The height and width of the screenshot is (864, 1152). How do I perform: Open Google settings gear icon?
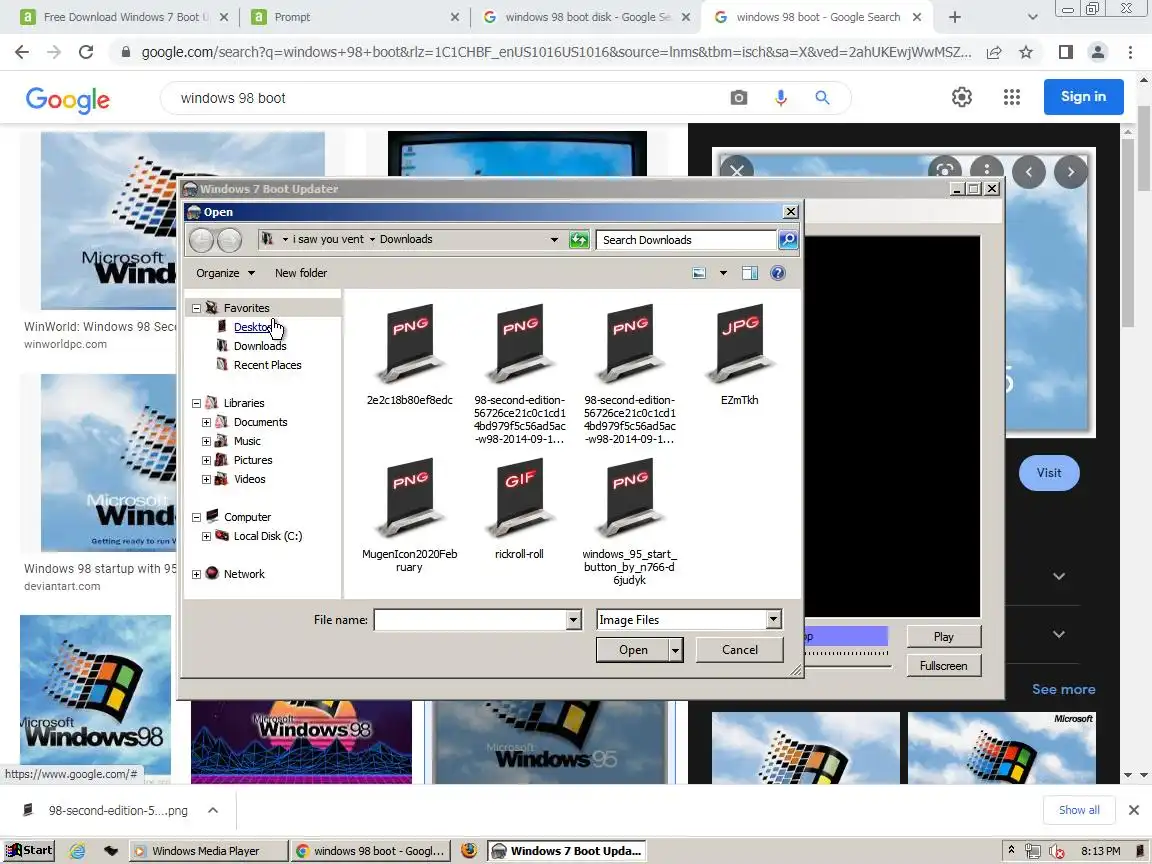[962, 97]
